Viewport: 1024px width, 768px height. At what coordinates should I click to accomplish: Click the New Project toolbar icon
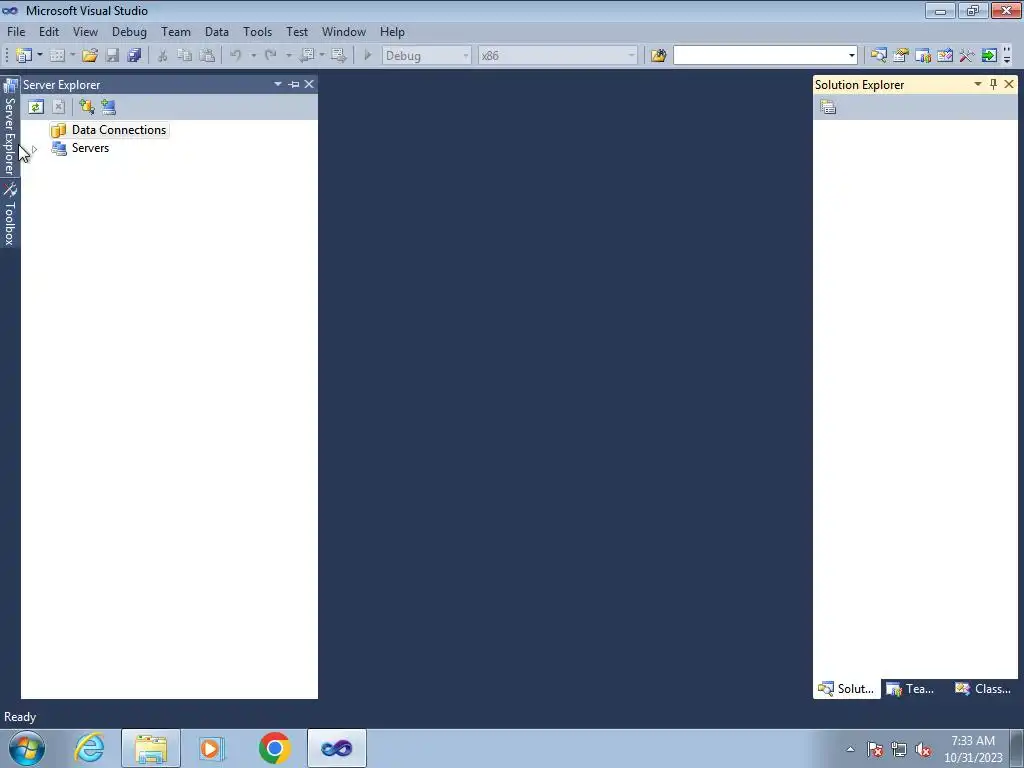point(24,56)
